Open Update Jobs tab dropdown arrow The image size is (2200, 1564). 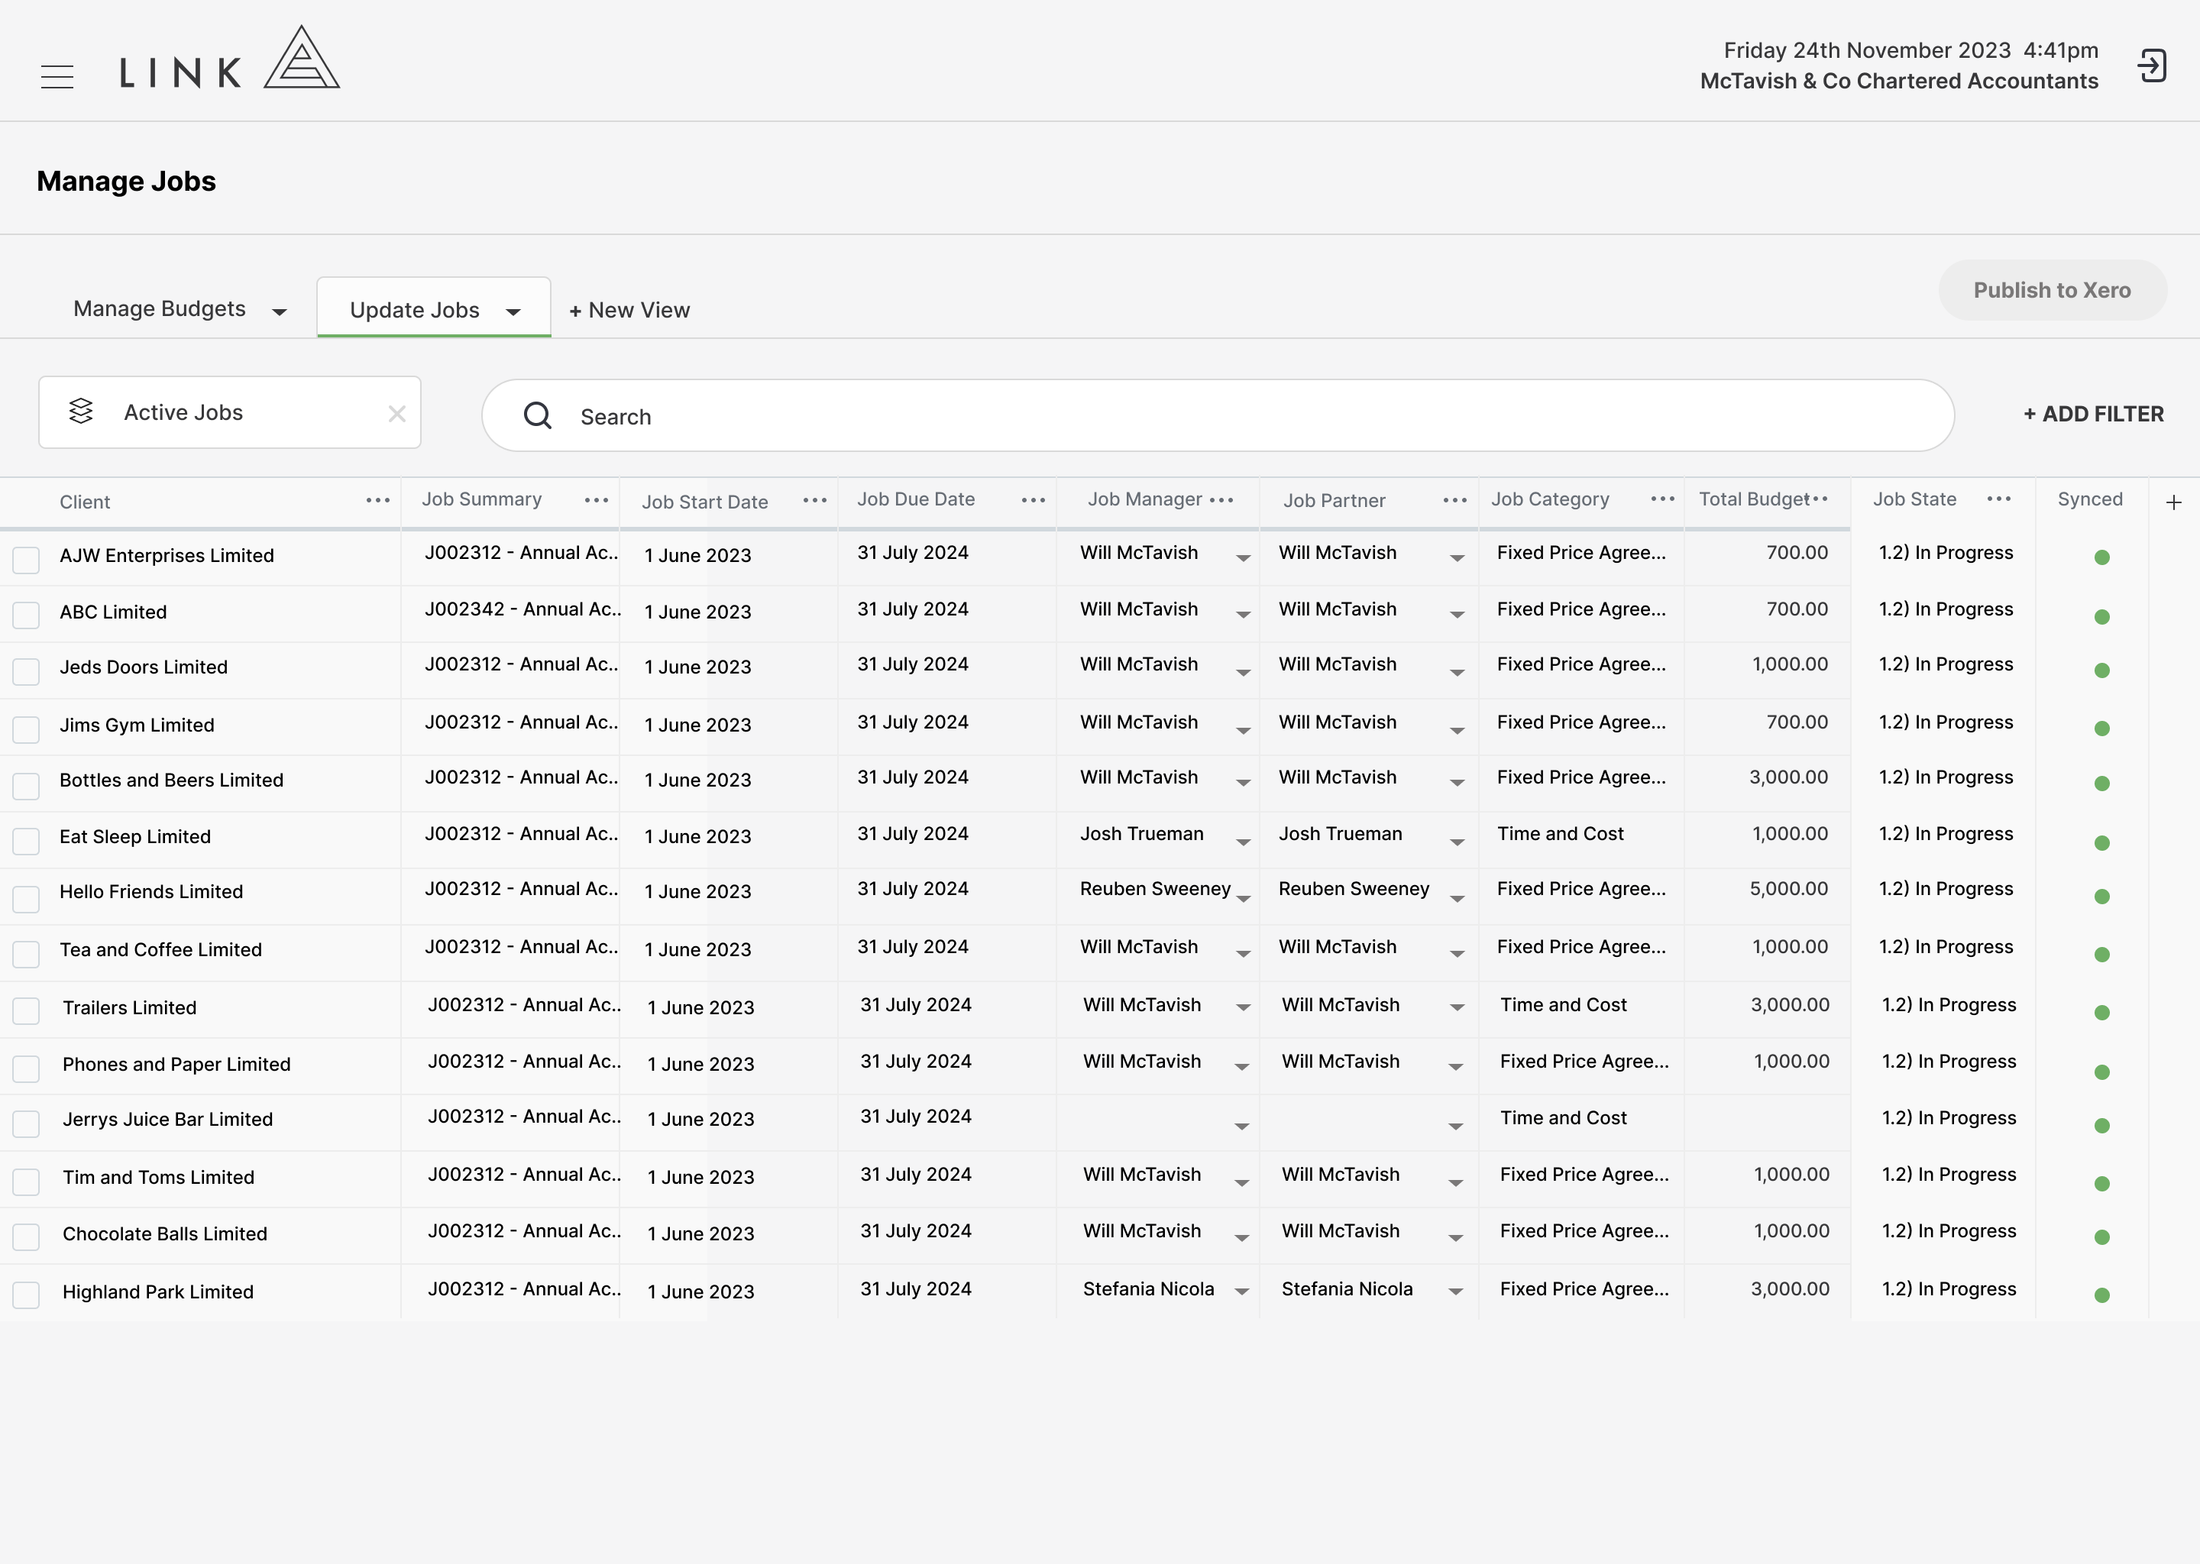click(513, 312)
